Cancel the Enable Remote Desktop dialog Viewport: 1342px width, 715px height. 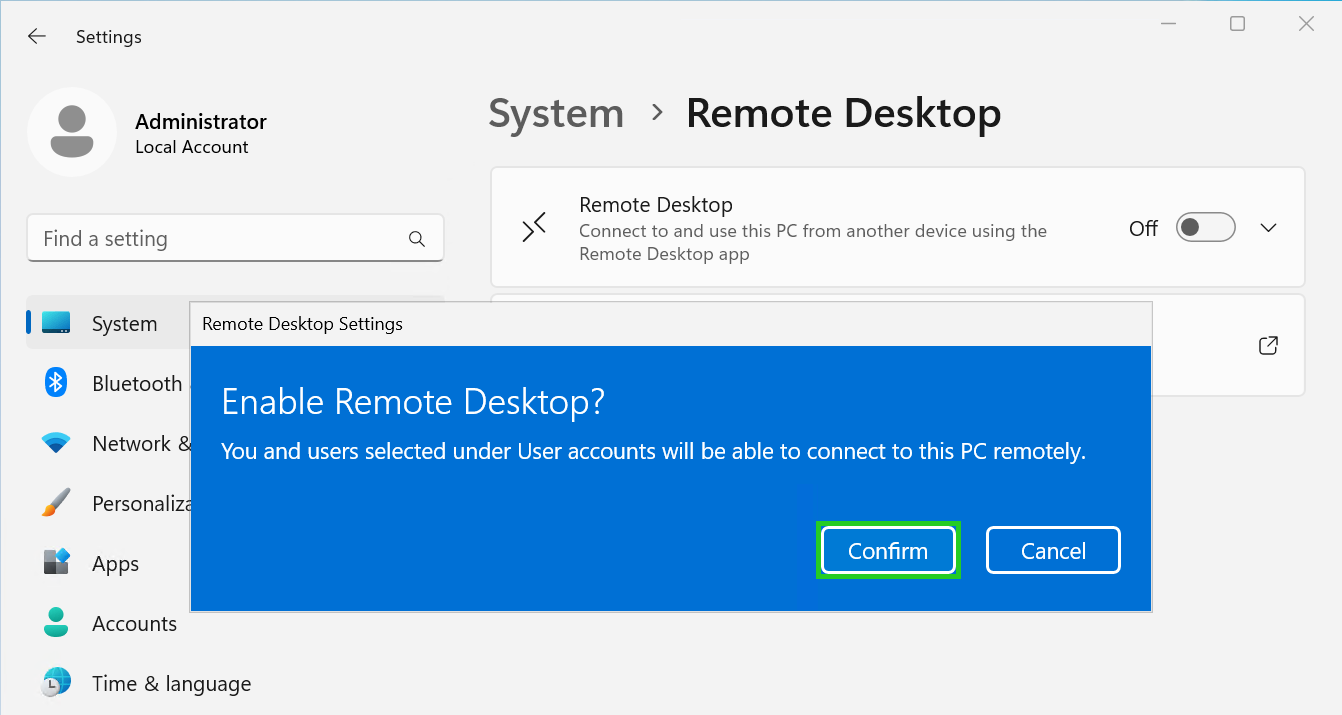1053,550
